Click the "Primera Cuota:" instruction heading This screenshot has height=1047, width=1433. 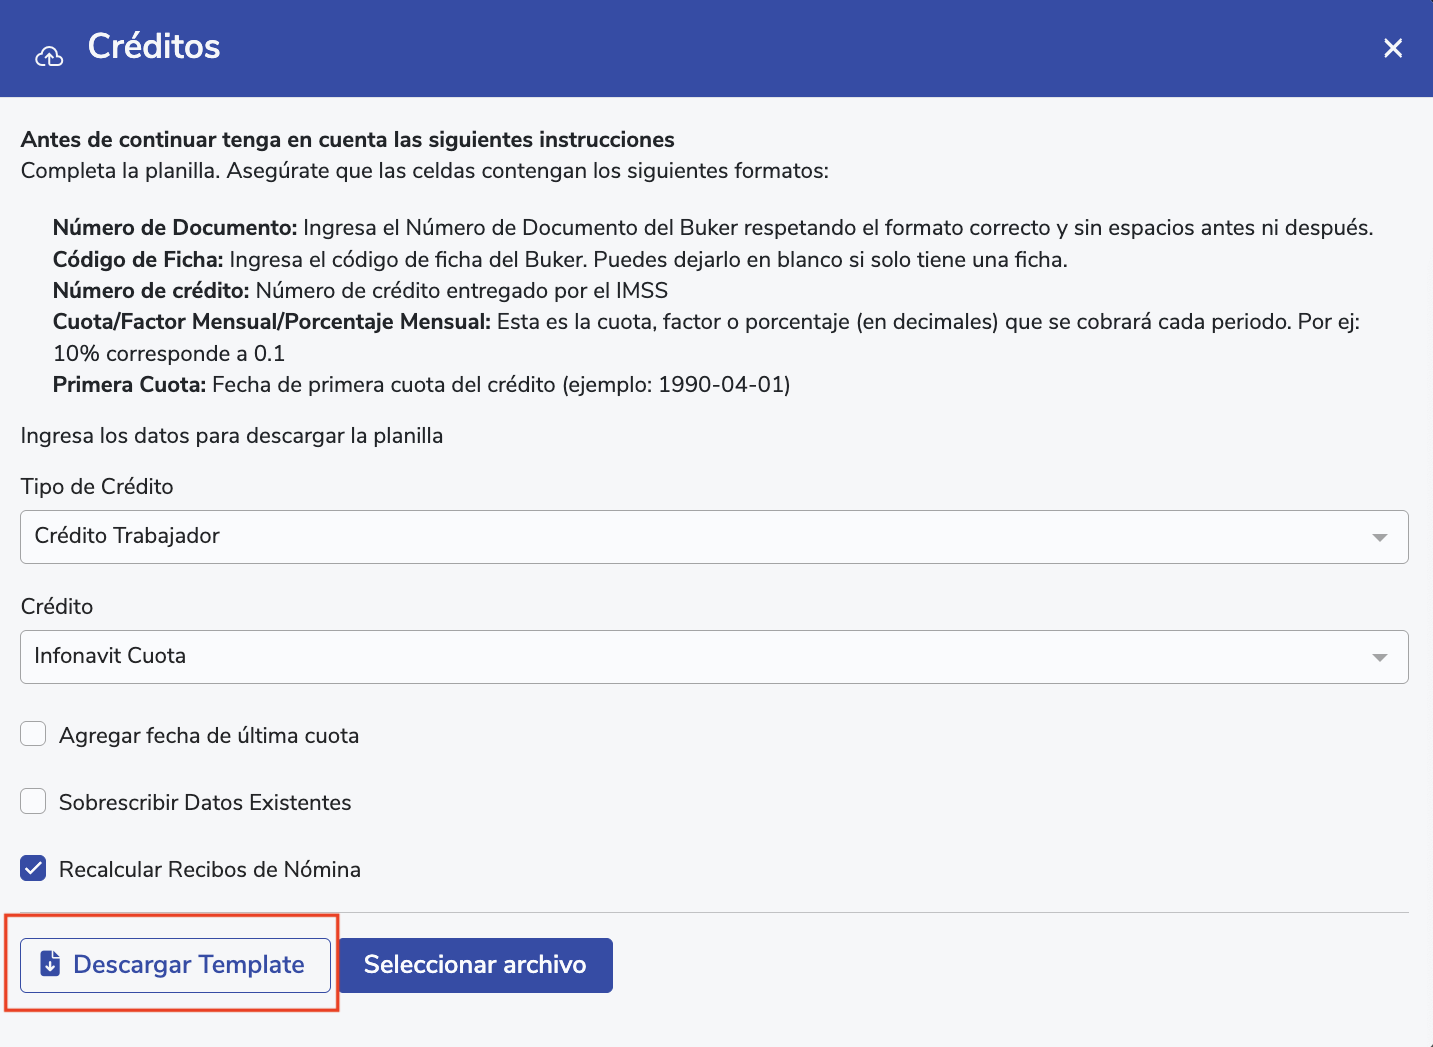coord(129,385)
